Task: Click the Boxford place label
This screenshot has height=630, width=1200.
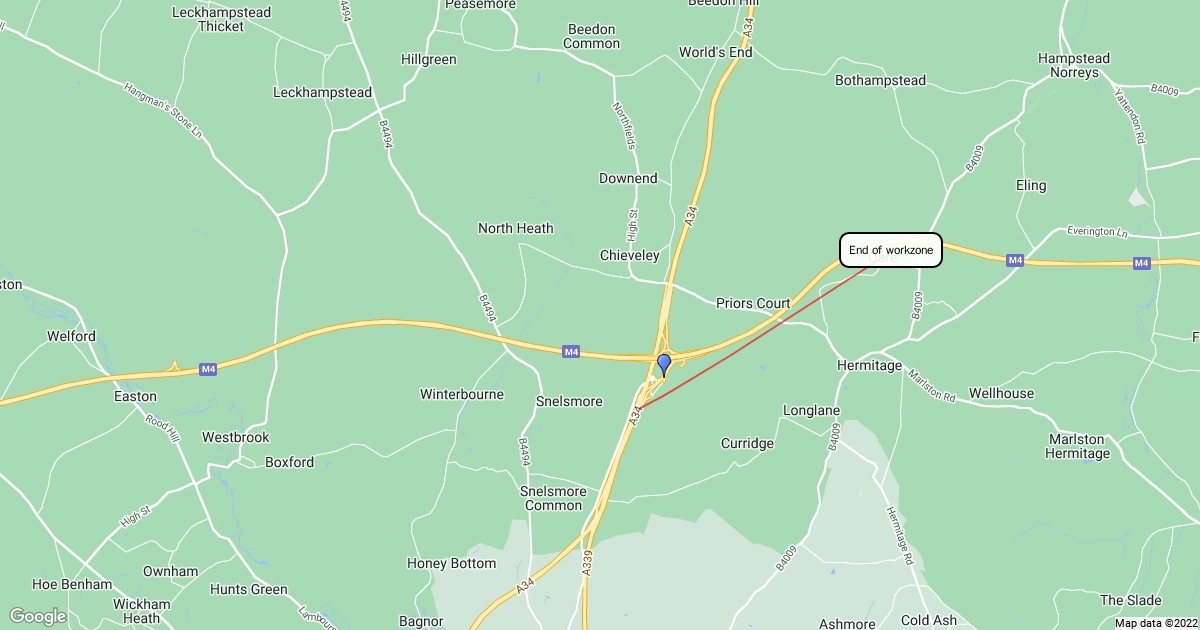Action: 289,462
